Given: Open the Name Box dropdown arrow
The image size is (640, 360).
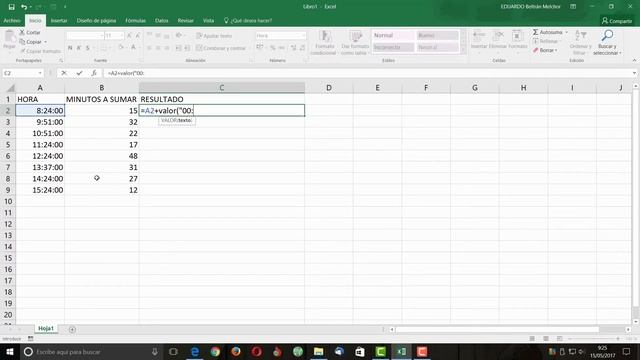Looking at the screenshot, I should (x=40, y=73).
